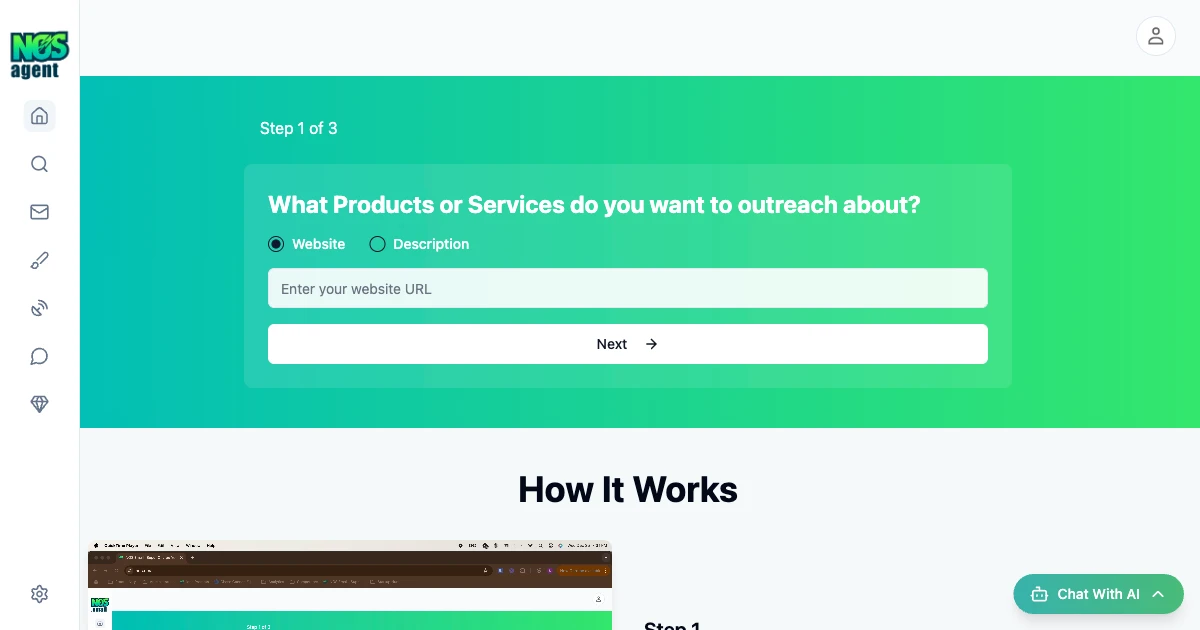Click the Chat With AI button
Screen dimensions: 1200x630
point(1097,594)
